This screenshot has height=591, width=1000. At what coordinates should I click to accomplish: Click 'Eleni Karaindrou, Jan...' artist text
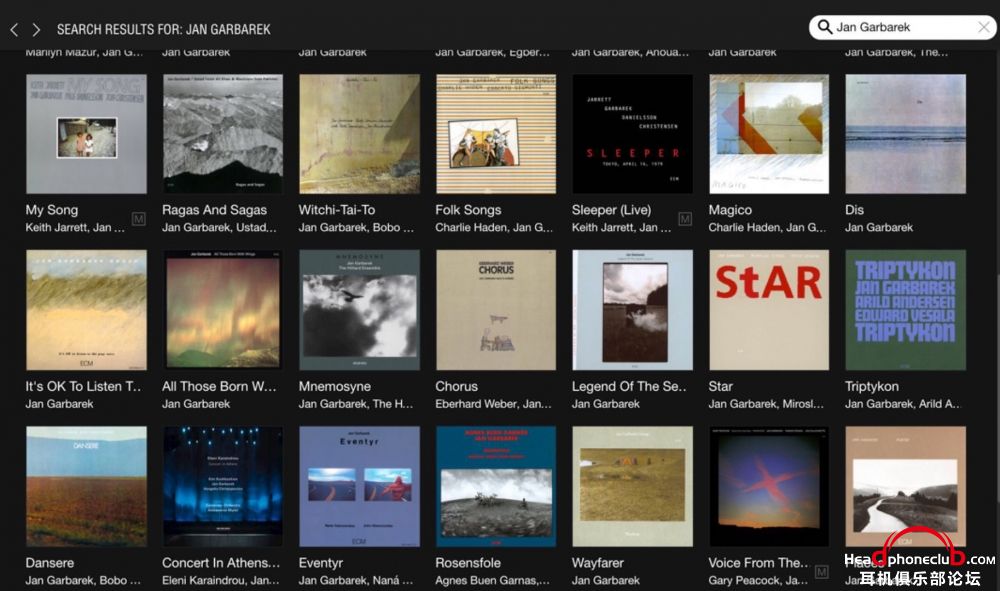coord(221,581)
